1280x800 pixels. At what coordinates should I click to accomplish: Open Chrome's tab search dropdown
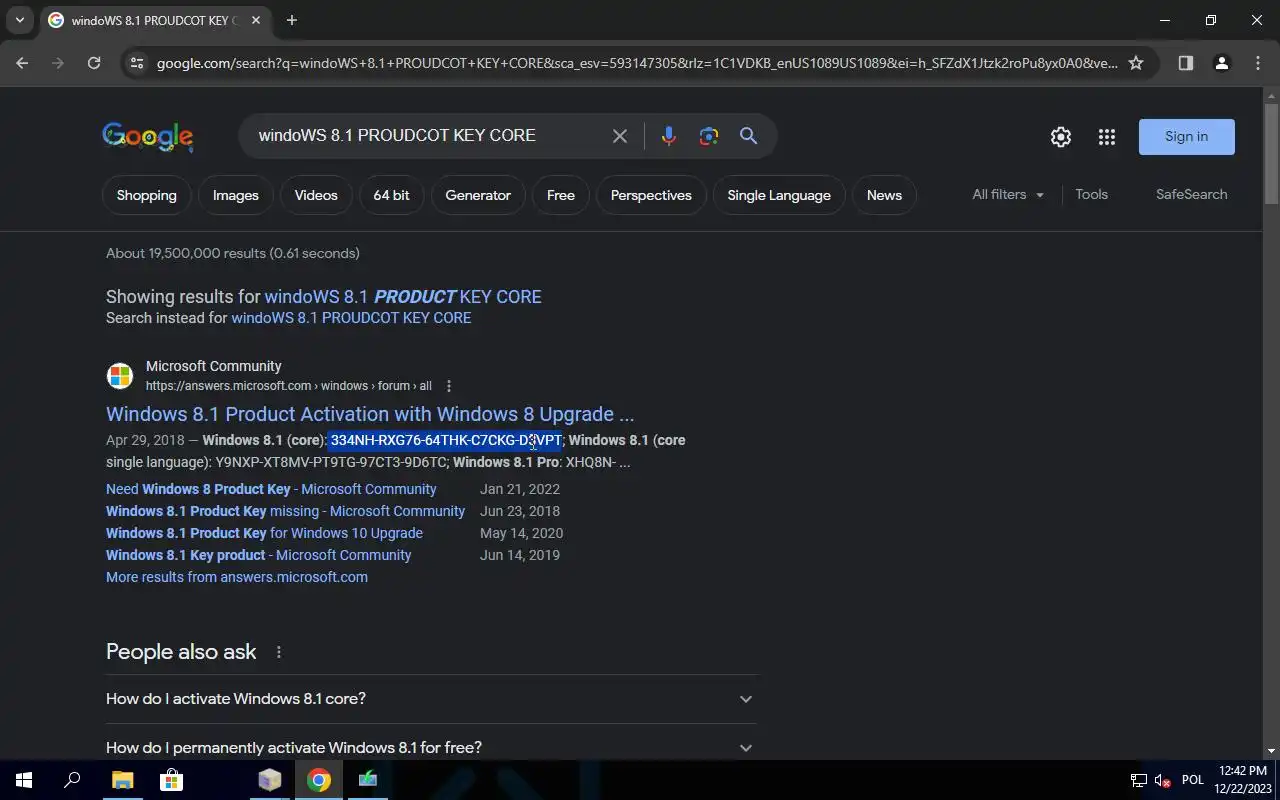point(19,20)
